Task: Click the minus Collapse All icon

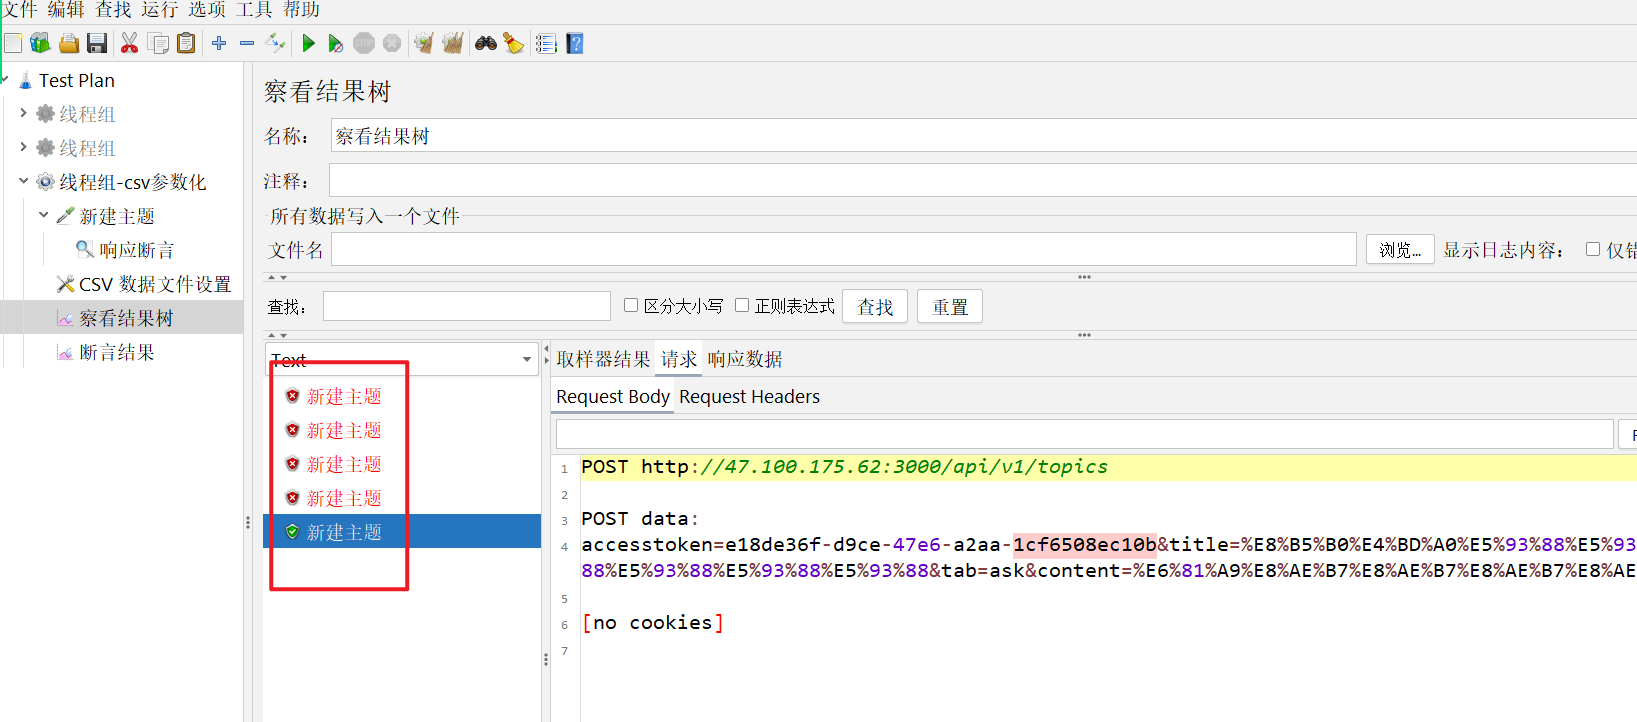Action: click(247, 43)
